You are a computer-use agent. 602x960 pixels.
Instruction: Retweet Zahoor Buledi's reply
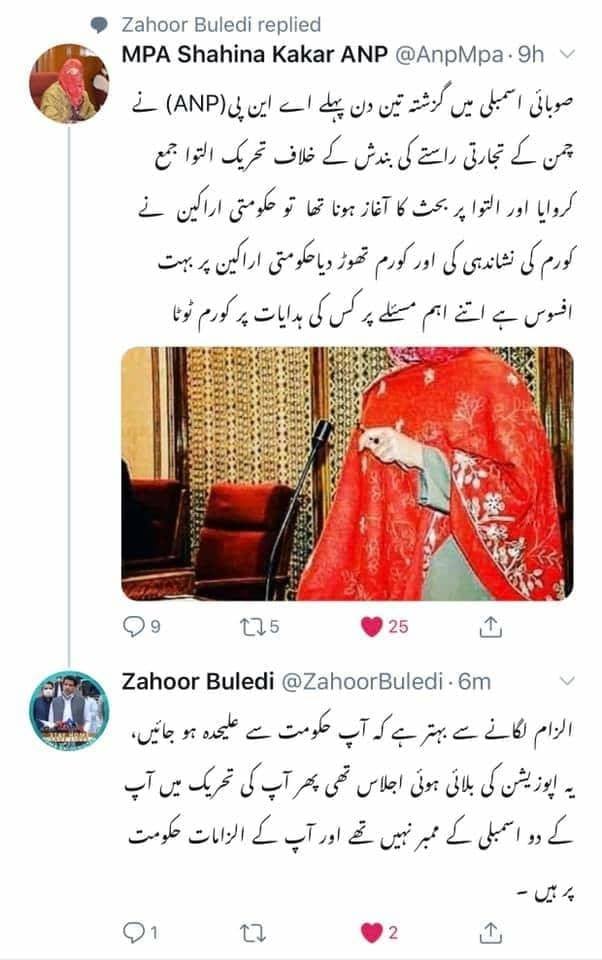(252, 933)
